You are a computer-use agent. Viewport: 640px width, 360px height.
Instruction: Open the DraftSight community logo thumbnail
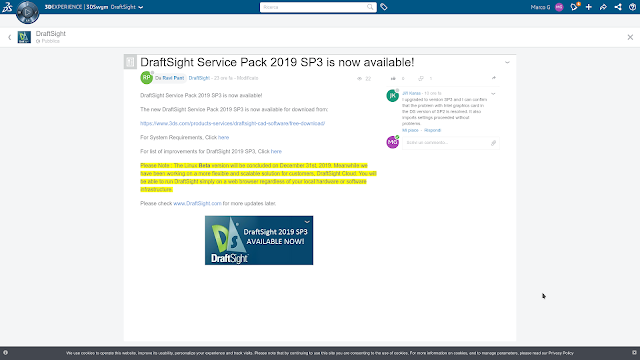[x=24, y=37]
